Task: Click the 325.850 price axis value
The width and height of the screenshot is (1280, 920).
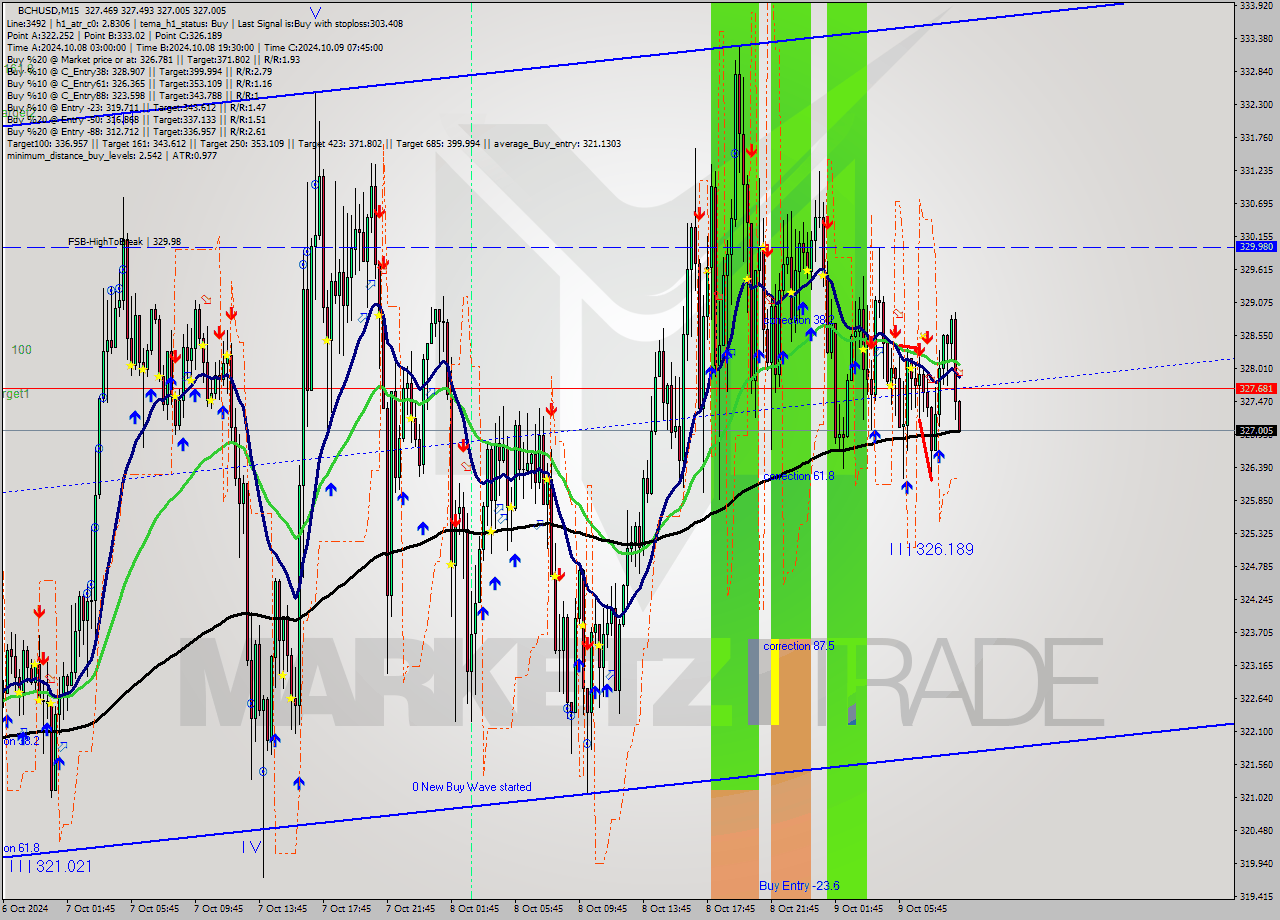Action: 1256,500
